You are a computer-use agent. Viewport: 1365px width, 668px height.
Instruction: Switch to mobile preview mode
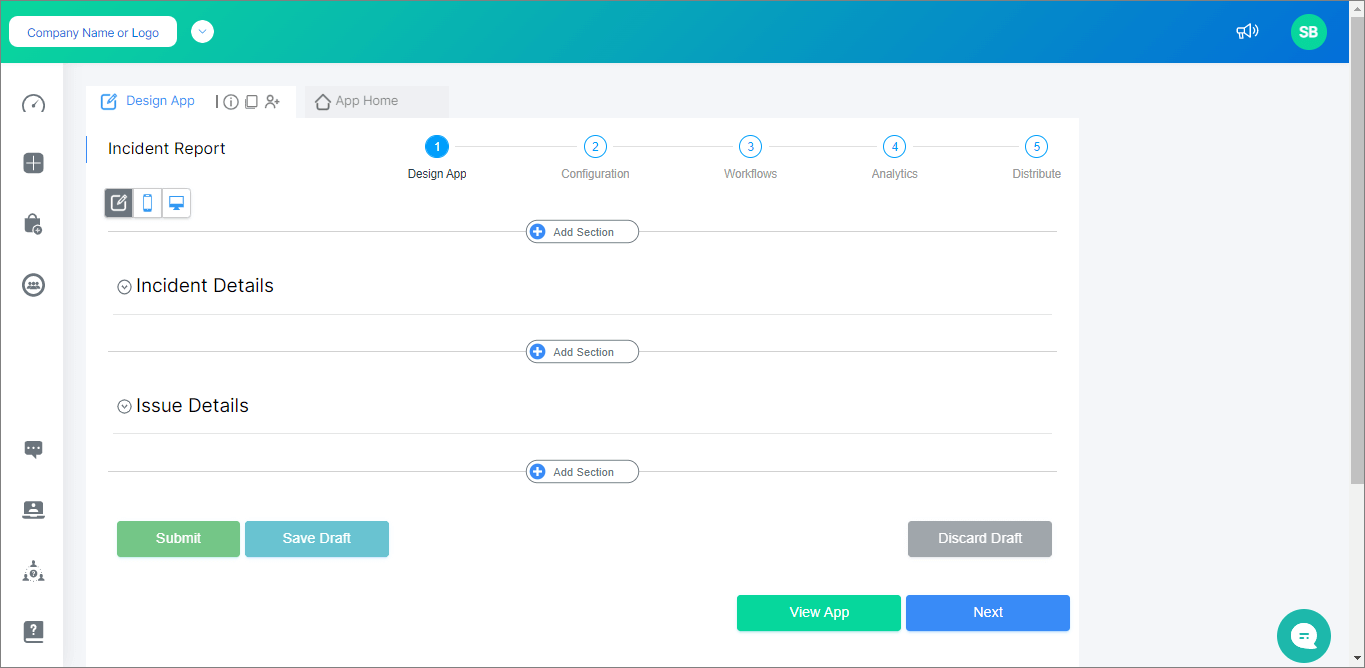tap(147, 202)
